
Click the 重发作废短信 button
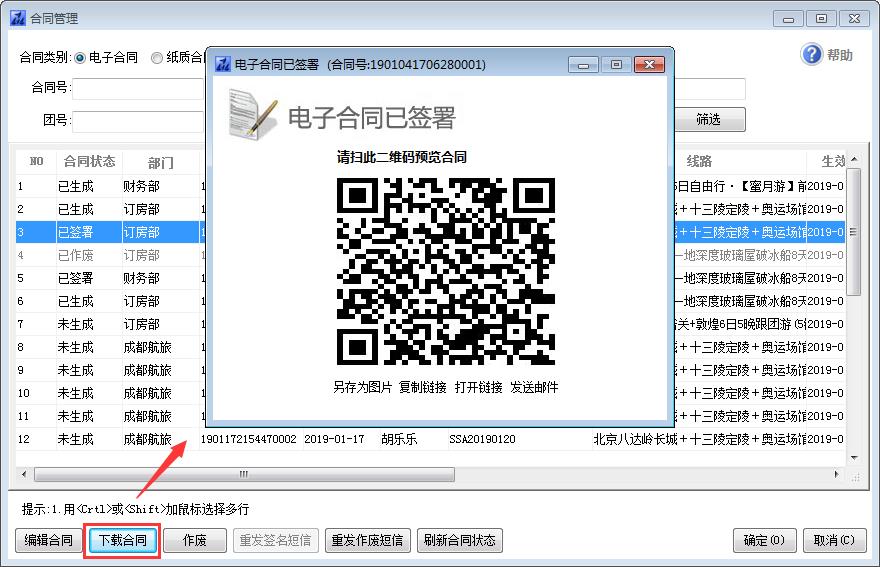[367, 540]
